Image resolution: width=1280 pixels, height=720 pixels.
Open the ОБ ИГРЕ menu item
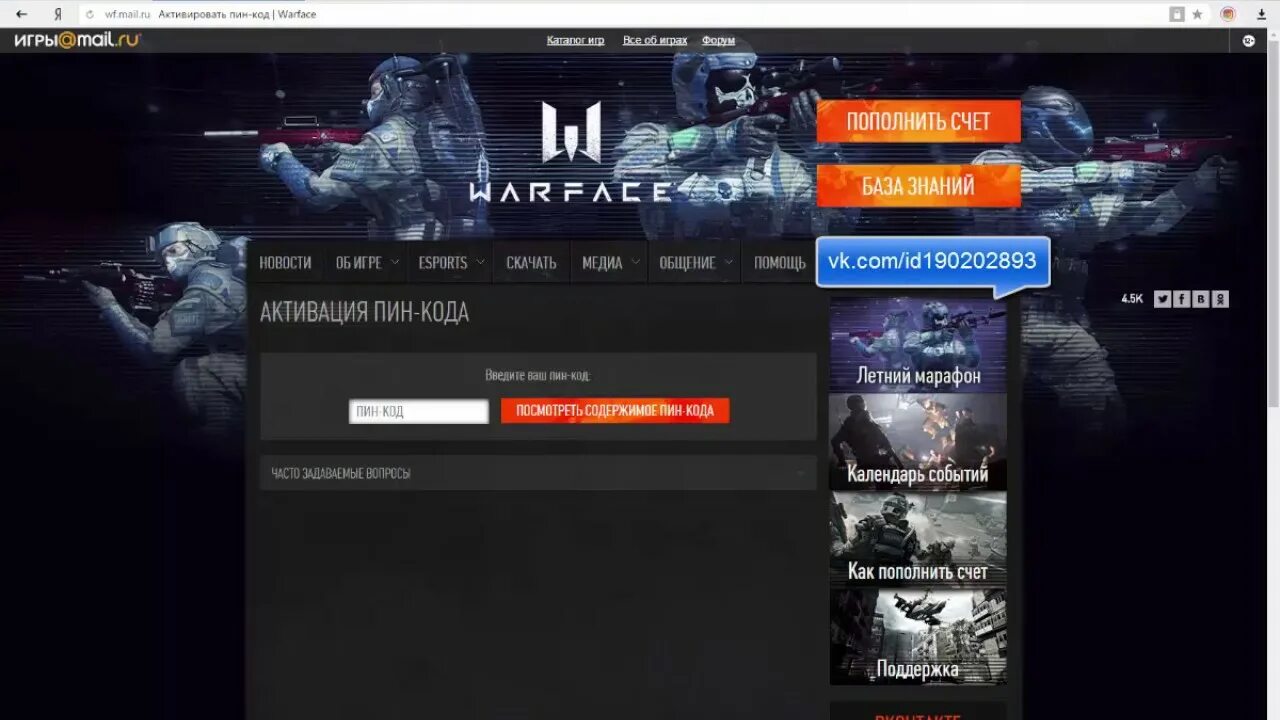[x=359, y=262]
